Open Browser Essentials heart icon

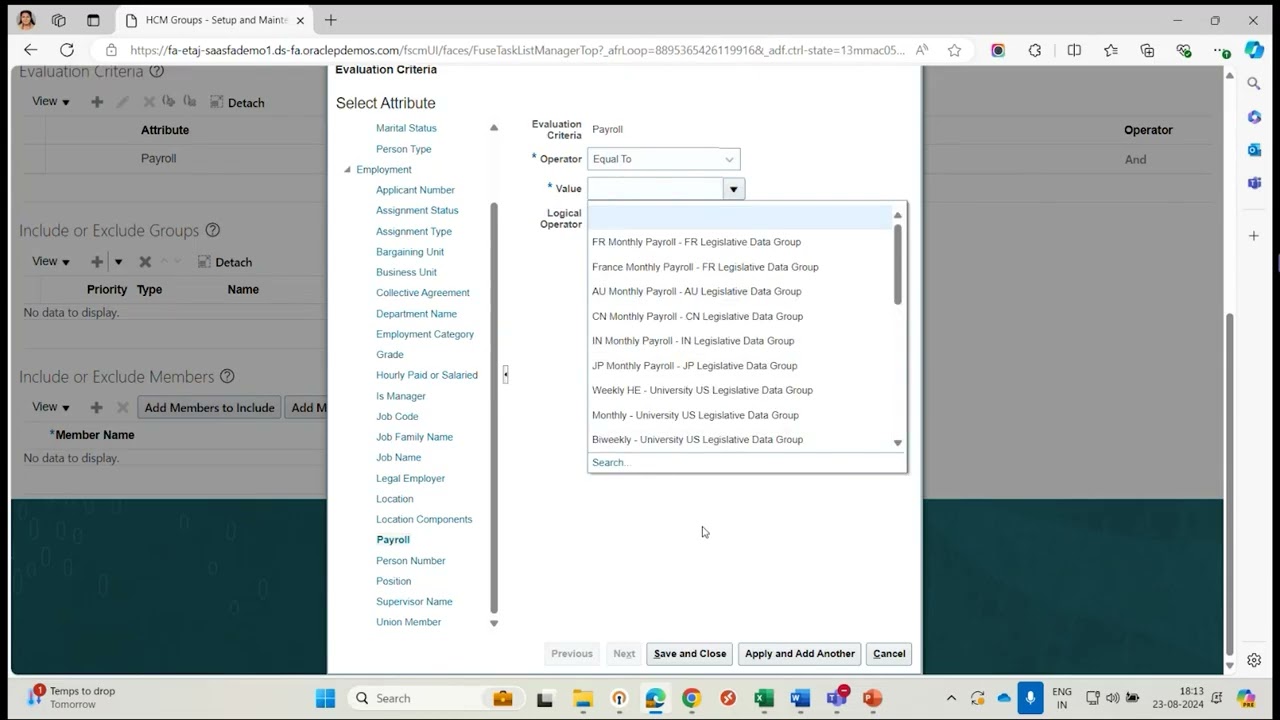(1185, 50)
